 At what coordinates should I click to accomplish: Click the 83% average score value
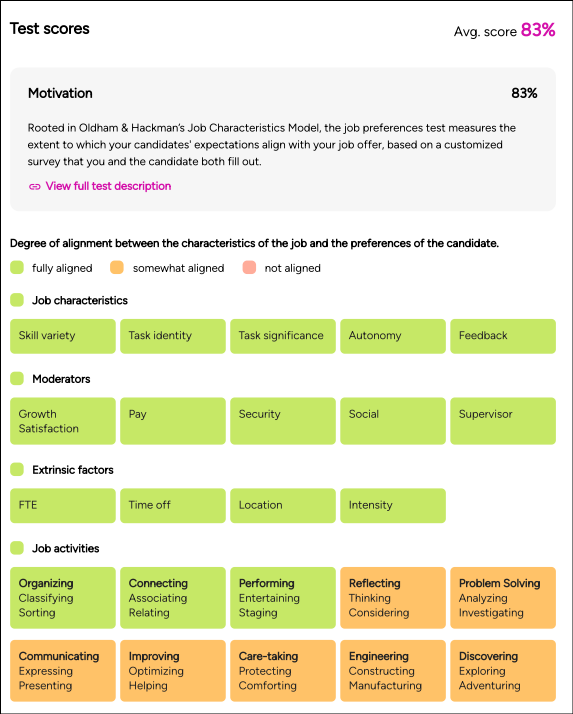point(538,30)
